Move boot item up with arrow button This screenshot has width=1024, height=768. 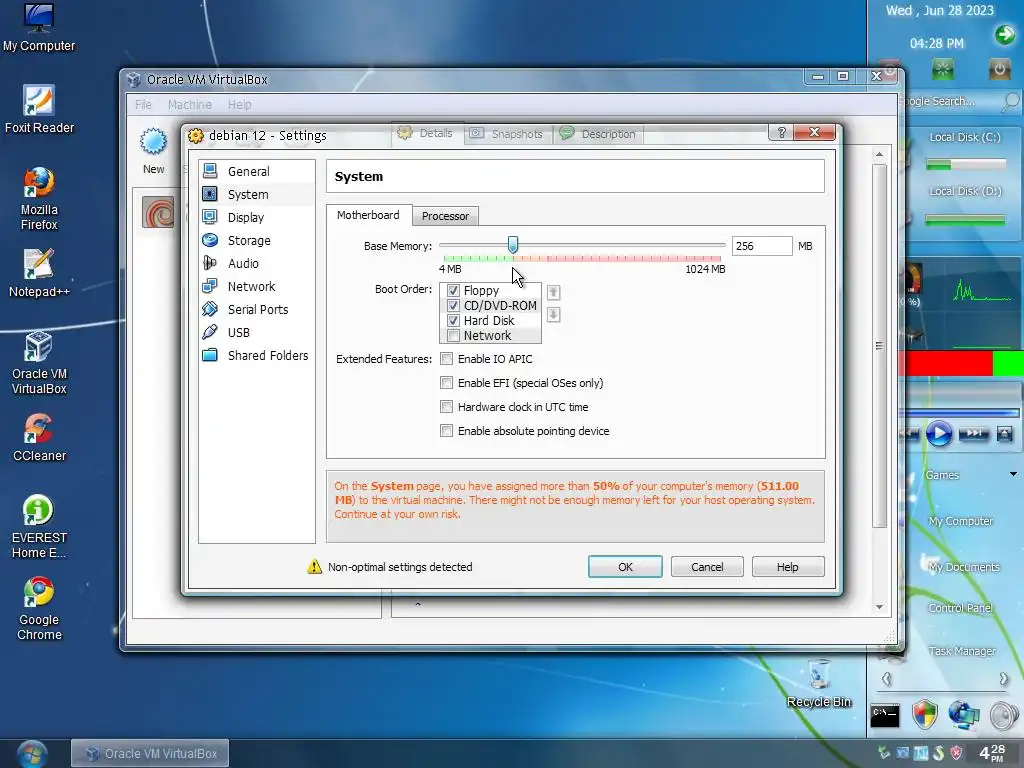click(x=553, y=292)
